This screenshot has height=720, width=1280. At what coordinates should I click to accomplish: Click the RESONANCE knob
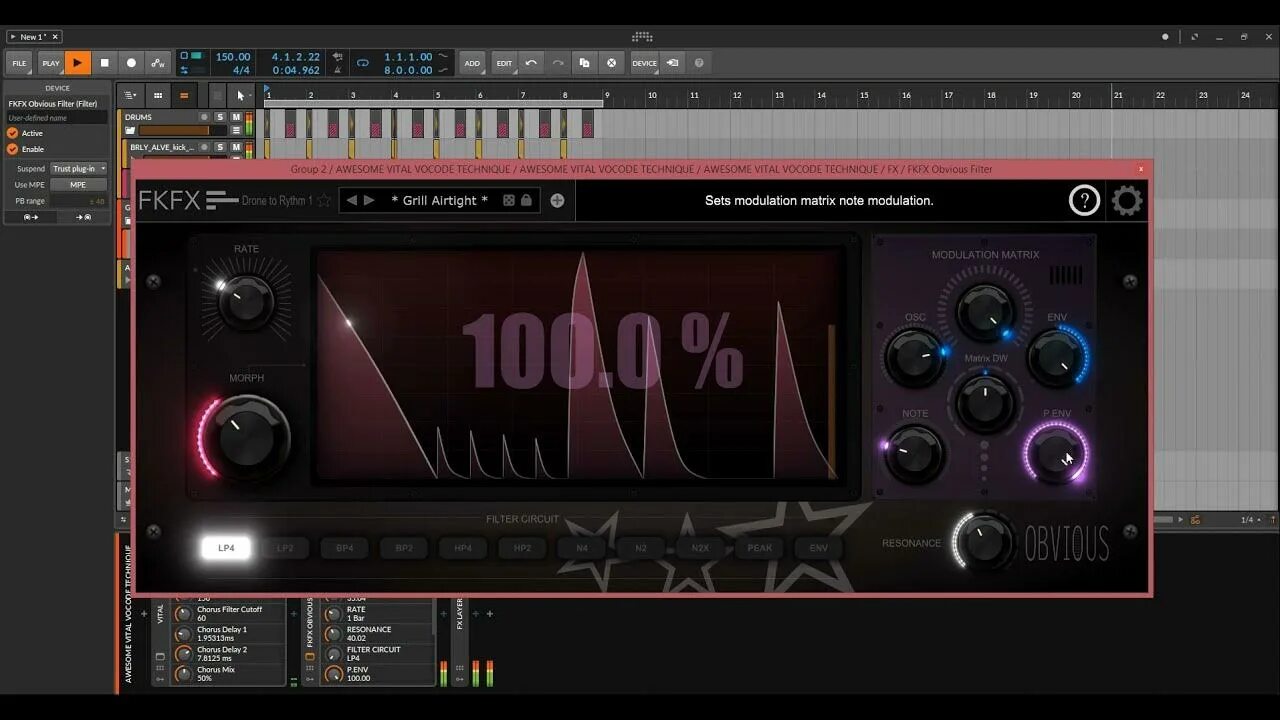tap(985, 541)
